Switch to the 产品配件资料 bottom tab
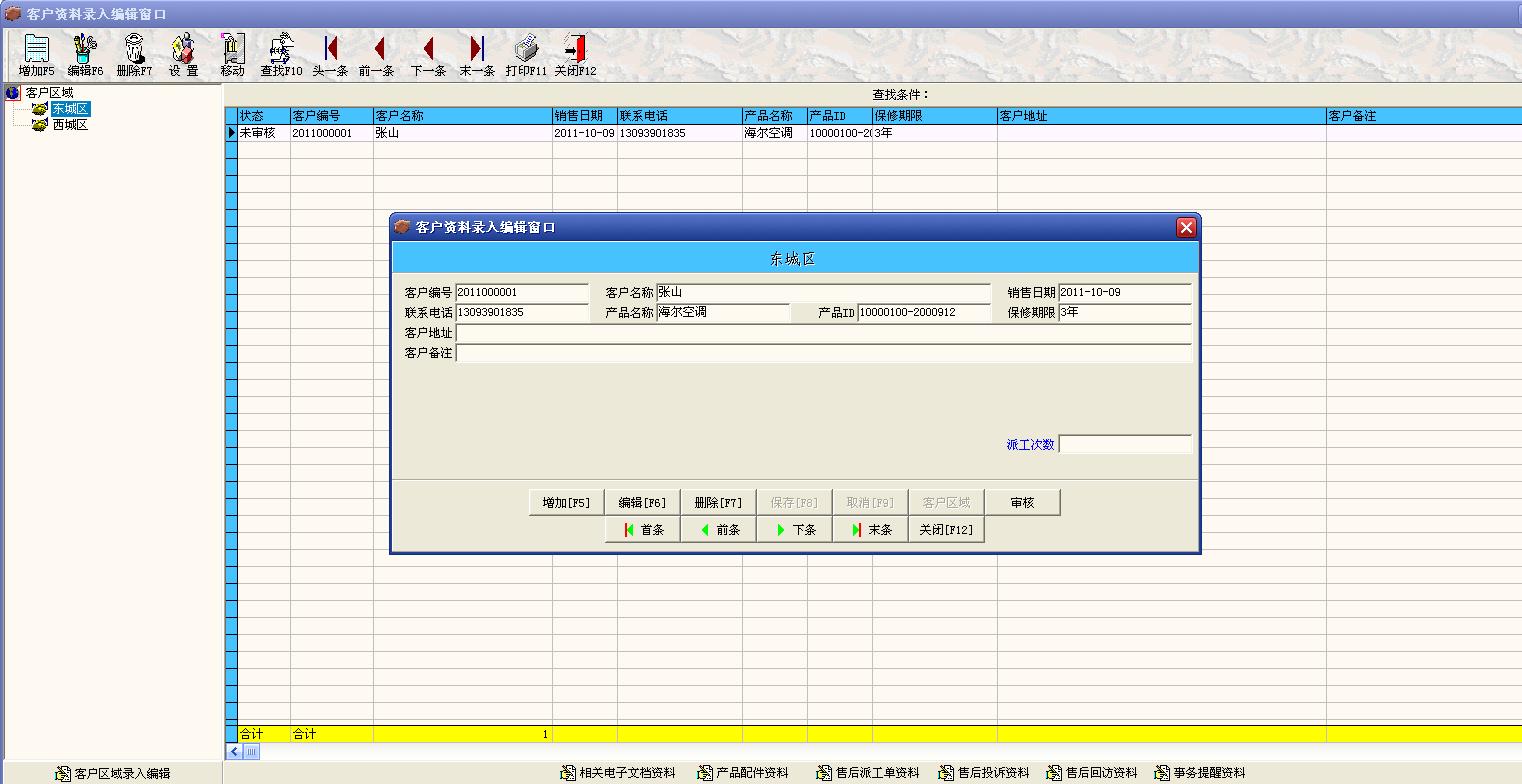This screenshot has height=784, width=1522. click(743, 773)
